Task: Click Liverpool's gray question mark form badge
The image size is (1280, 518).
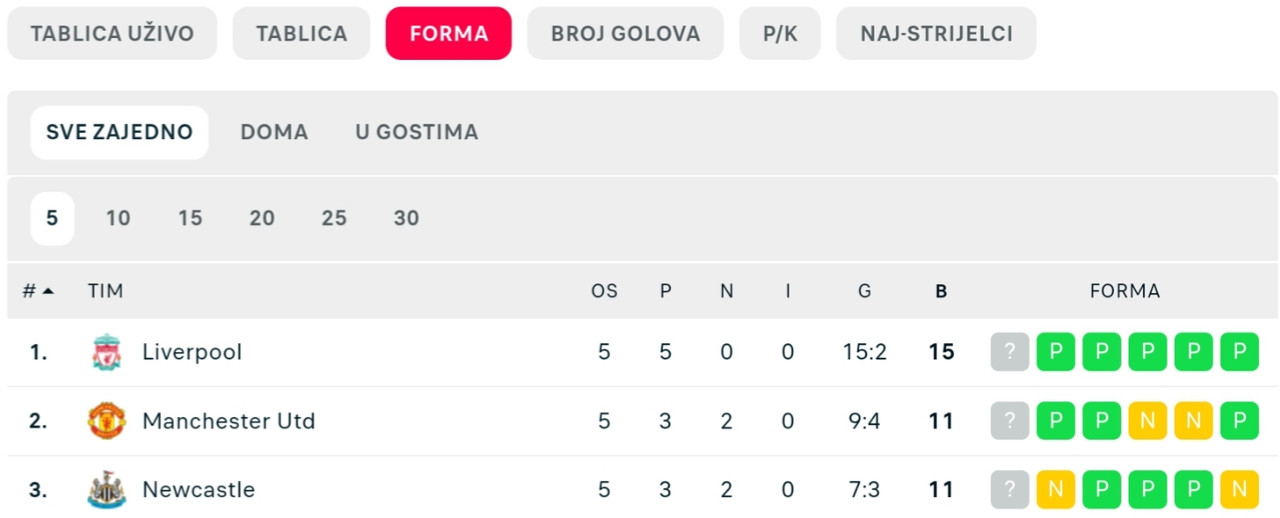Action: [x=1009, y=352]
